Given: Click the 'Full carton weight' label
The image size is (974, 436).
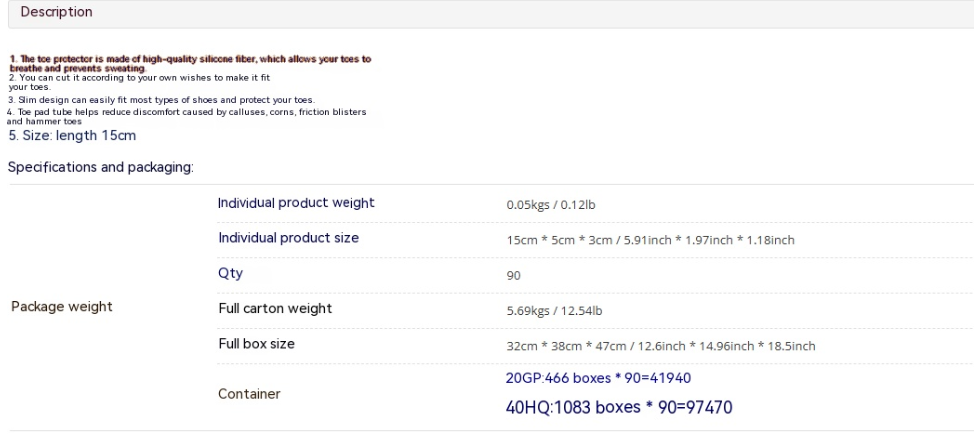Looking at the screenshot, I should point(275,308).
